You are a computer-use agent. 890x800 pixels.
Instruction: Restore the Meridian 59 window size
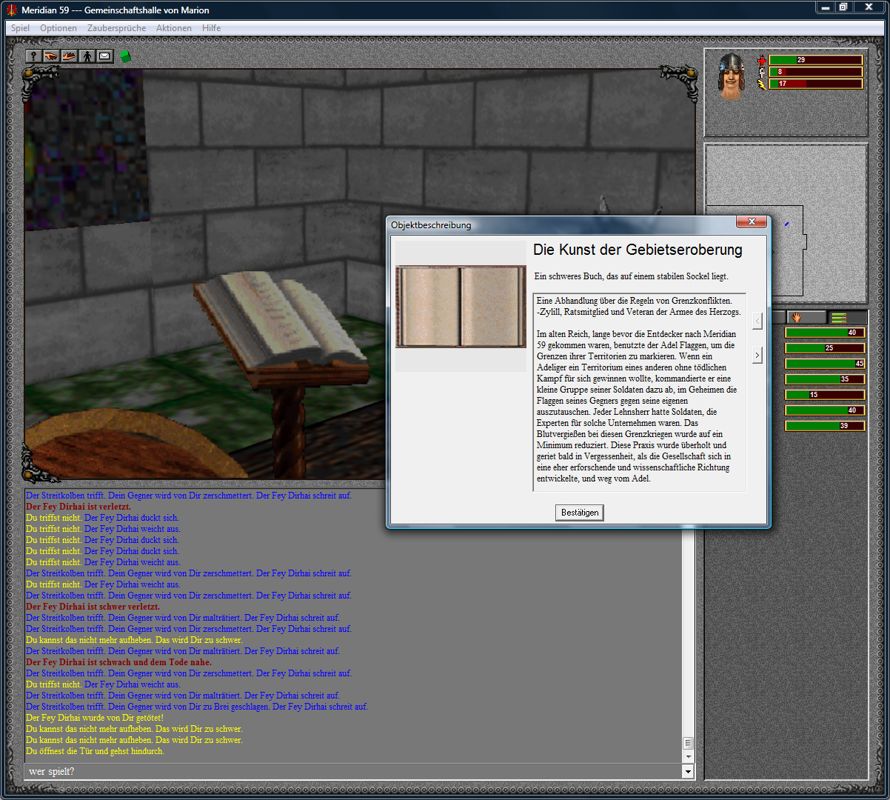[x=843, y=7]
